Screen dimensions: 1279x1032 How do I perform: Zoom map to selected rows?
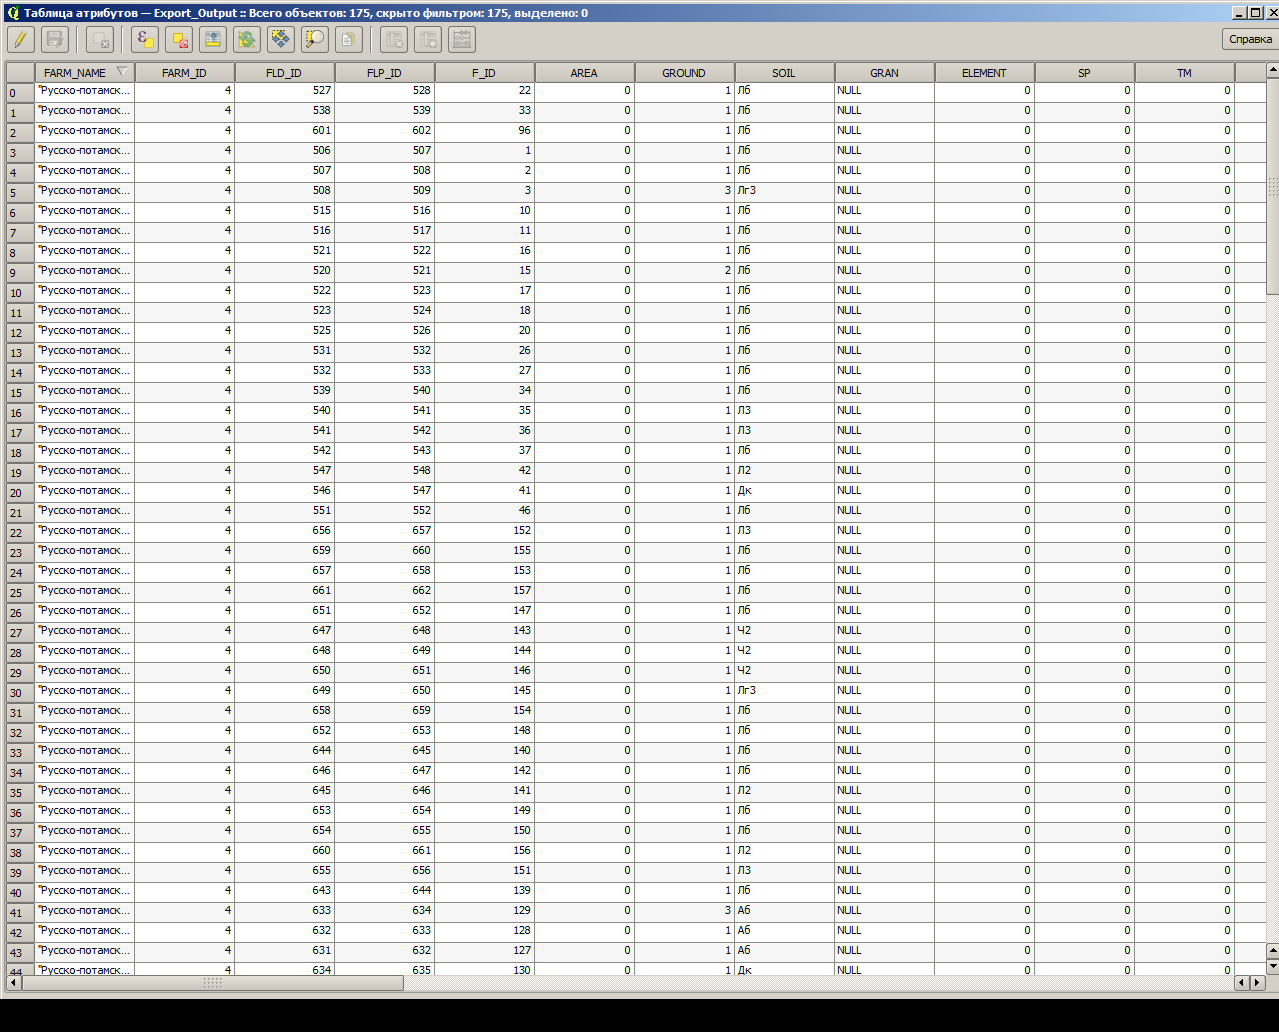[x=315, y=40]
